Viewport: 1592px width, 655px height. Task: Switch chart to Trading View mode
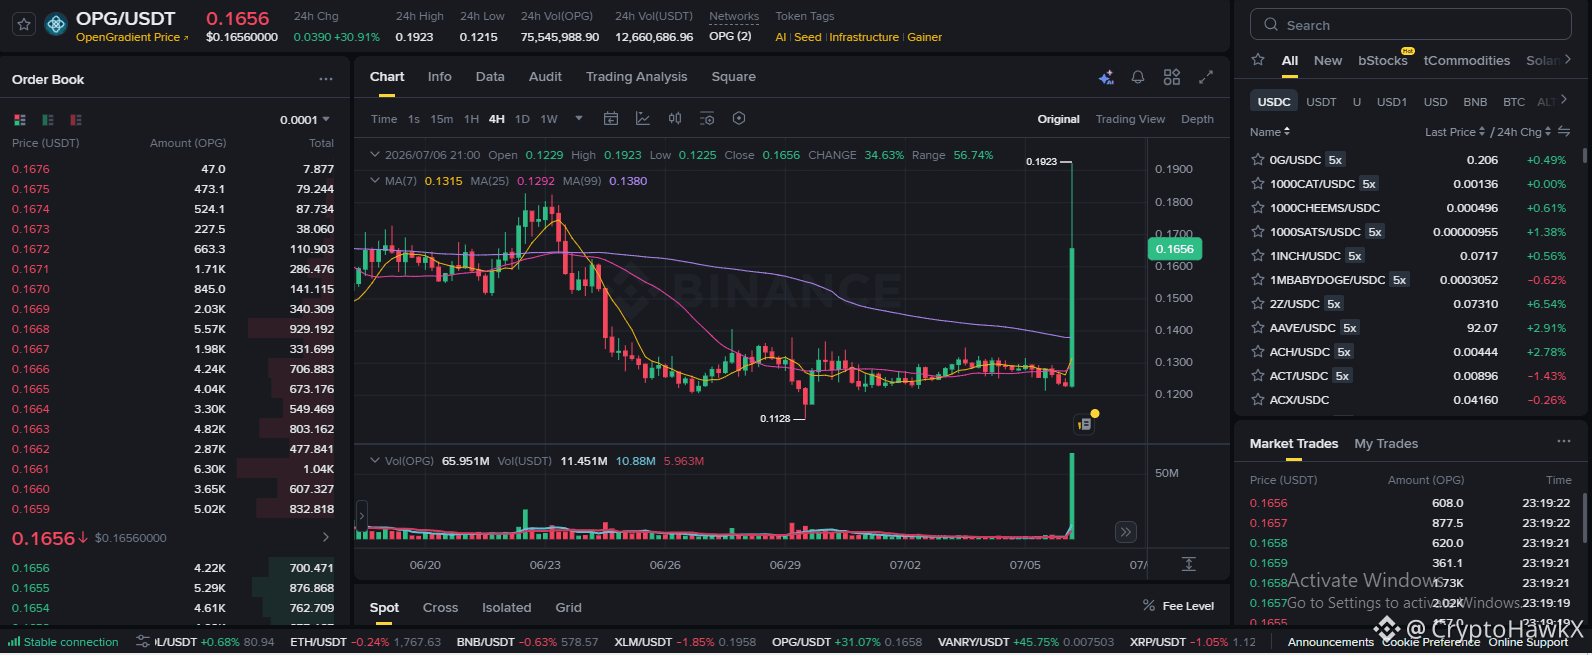pos(1130,119)
